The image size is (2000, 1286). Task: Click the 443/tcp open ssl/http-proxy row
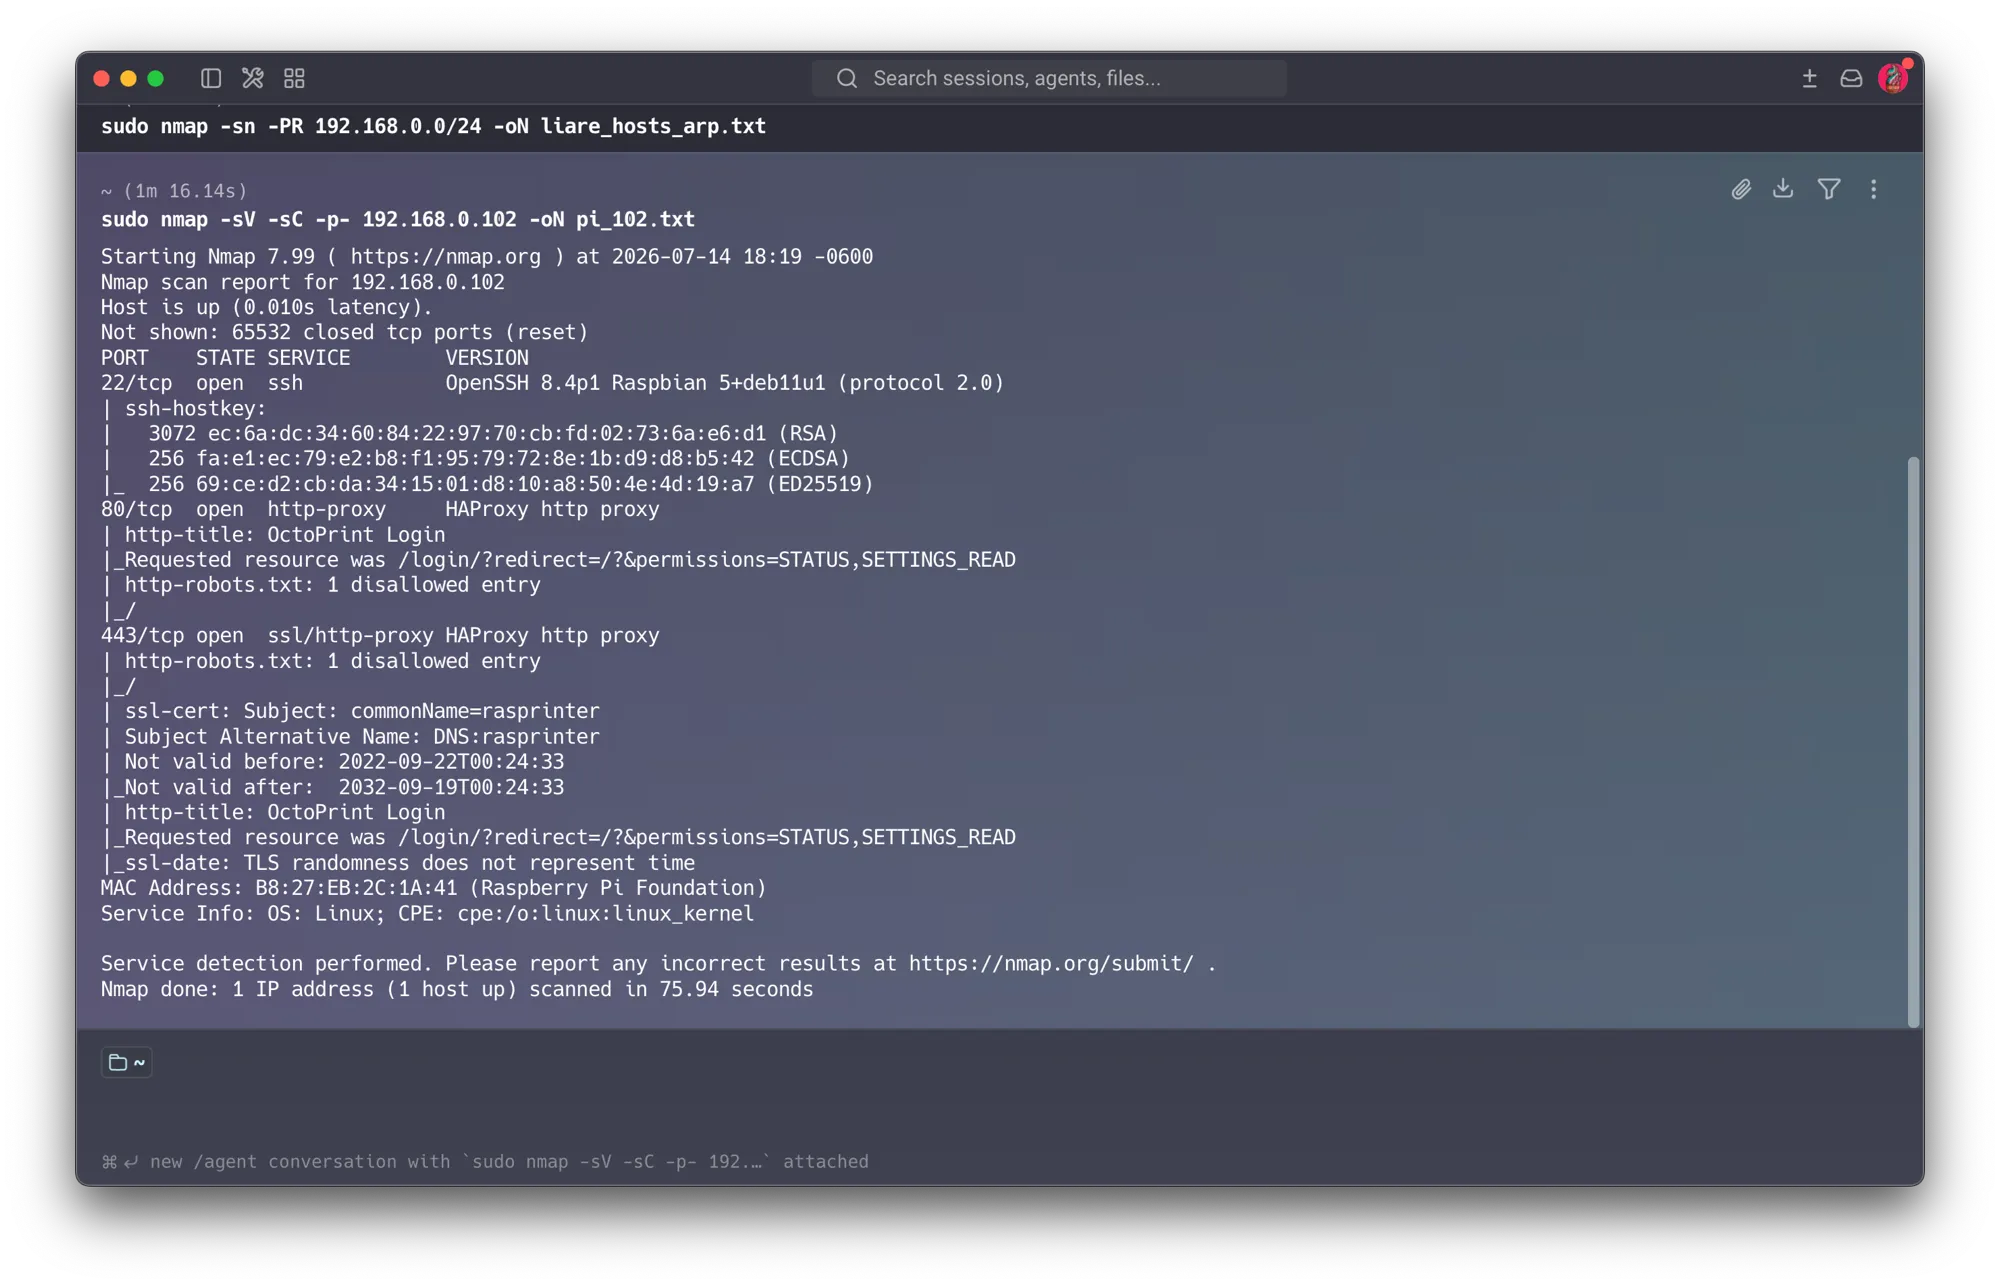(380, 636)
